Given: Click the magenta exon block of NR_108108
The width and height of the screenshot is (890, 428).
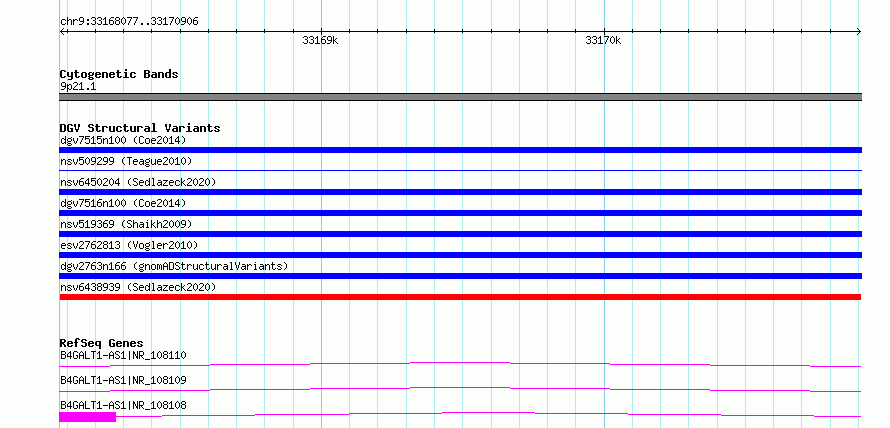Looking at the screenshot, I should tap(87, 417).
